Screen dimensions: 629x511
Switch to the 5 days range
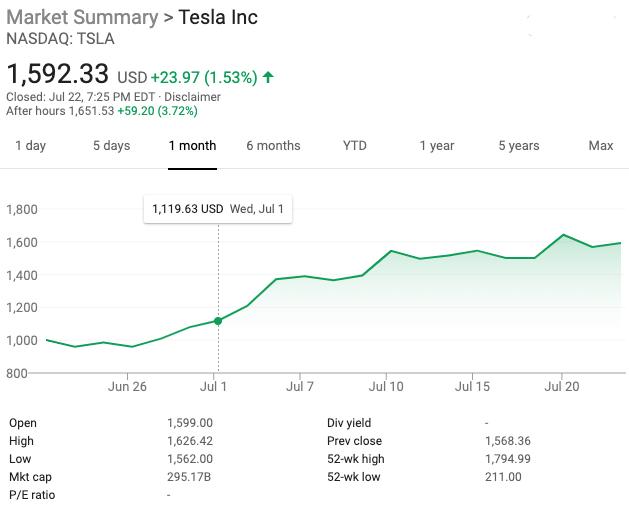tap(111, 146)
